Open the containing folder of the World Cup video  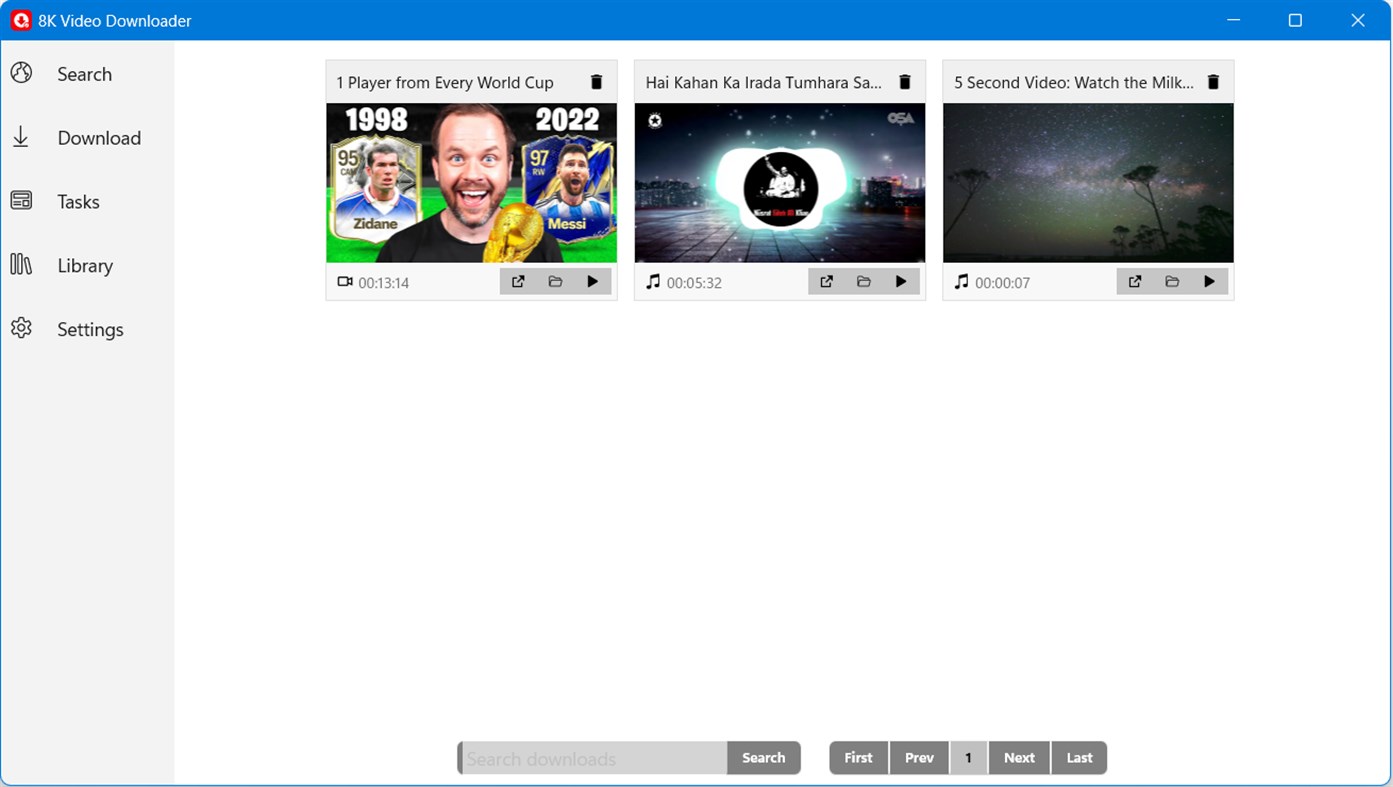[555, 281]
